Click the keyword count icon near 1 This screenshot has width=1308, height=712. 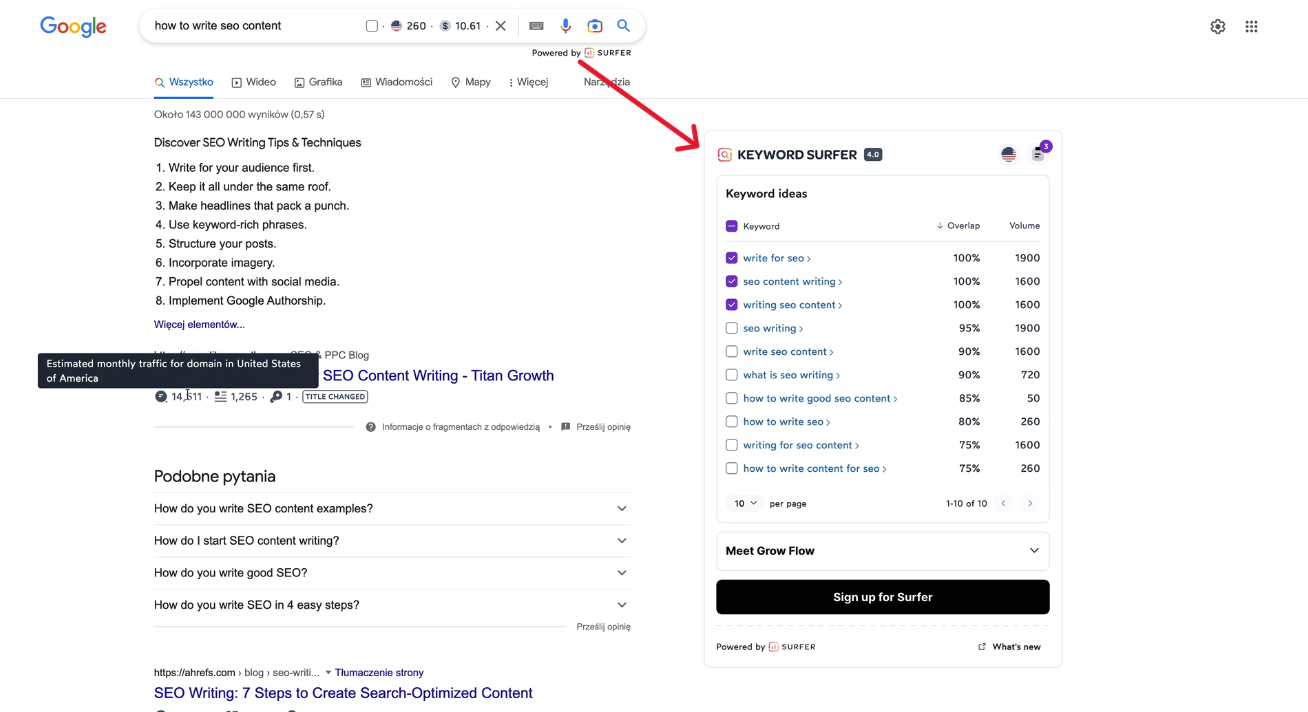(x=276, y=397)
